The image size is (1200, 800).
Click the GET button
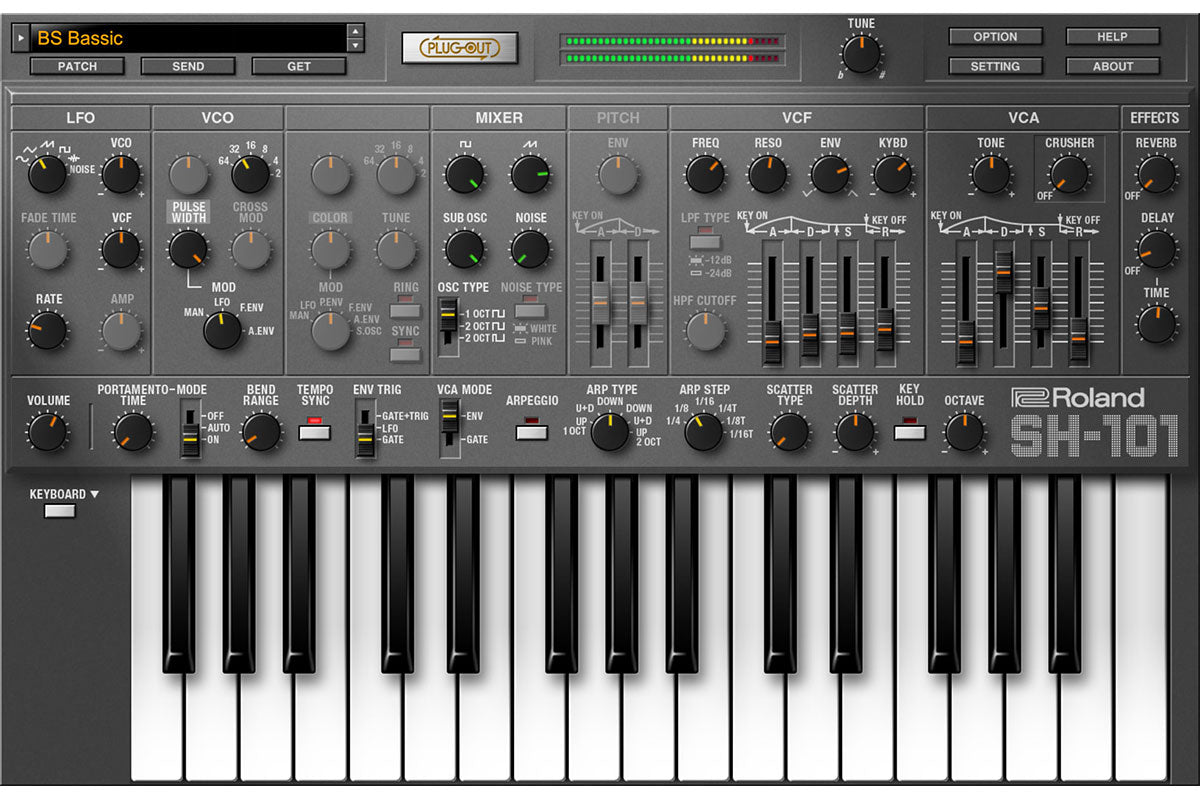coord(298,66)
